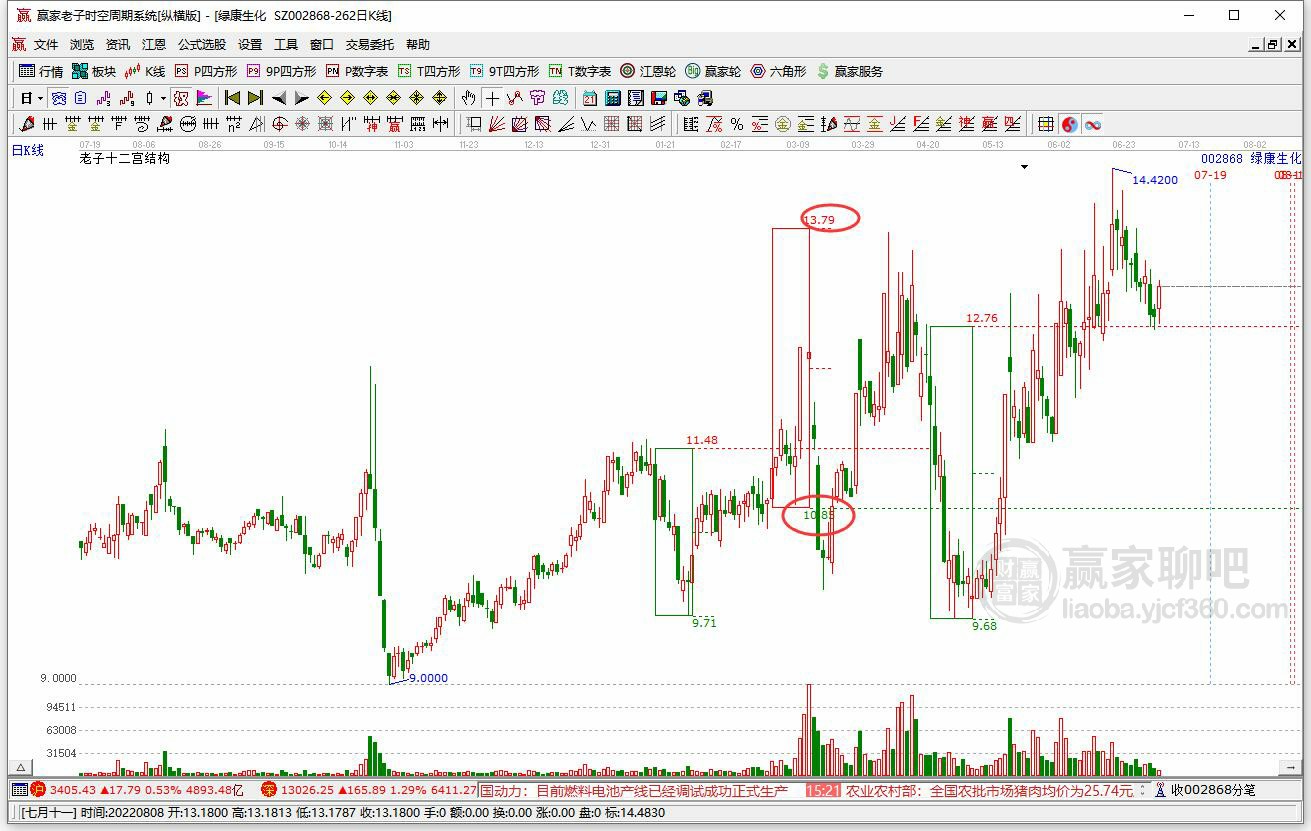The image size is (1311, 831).
Task: Open the 9P四方形 tool
Action: point(281,71)
